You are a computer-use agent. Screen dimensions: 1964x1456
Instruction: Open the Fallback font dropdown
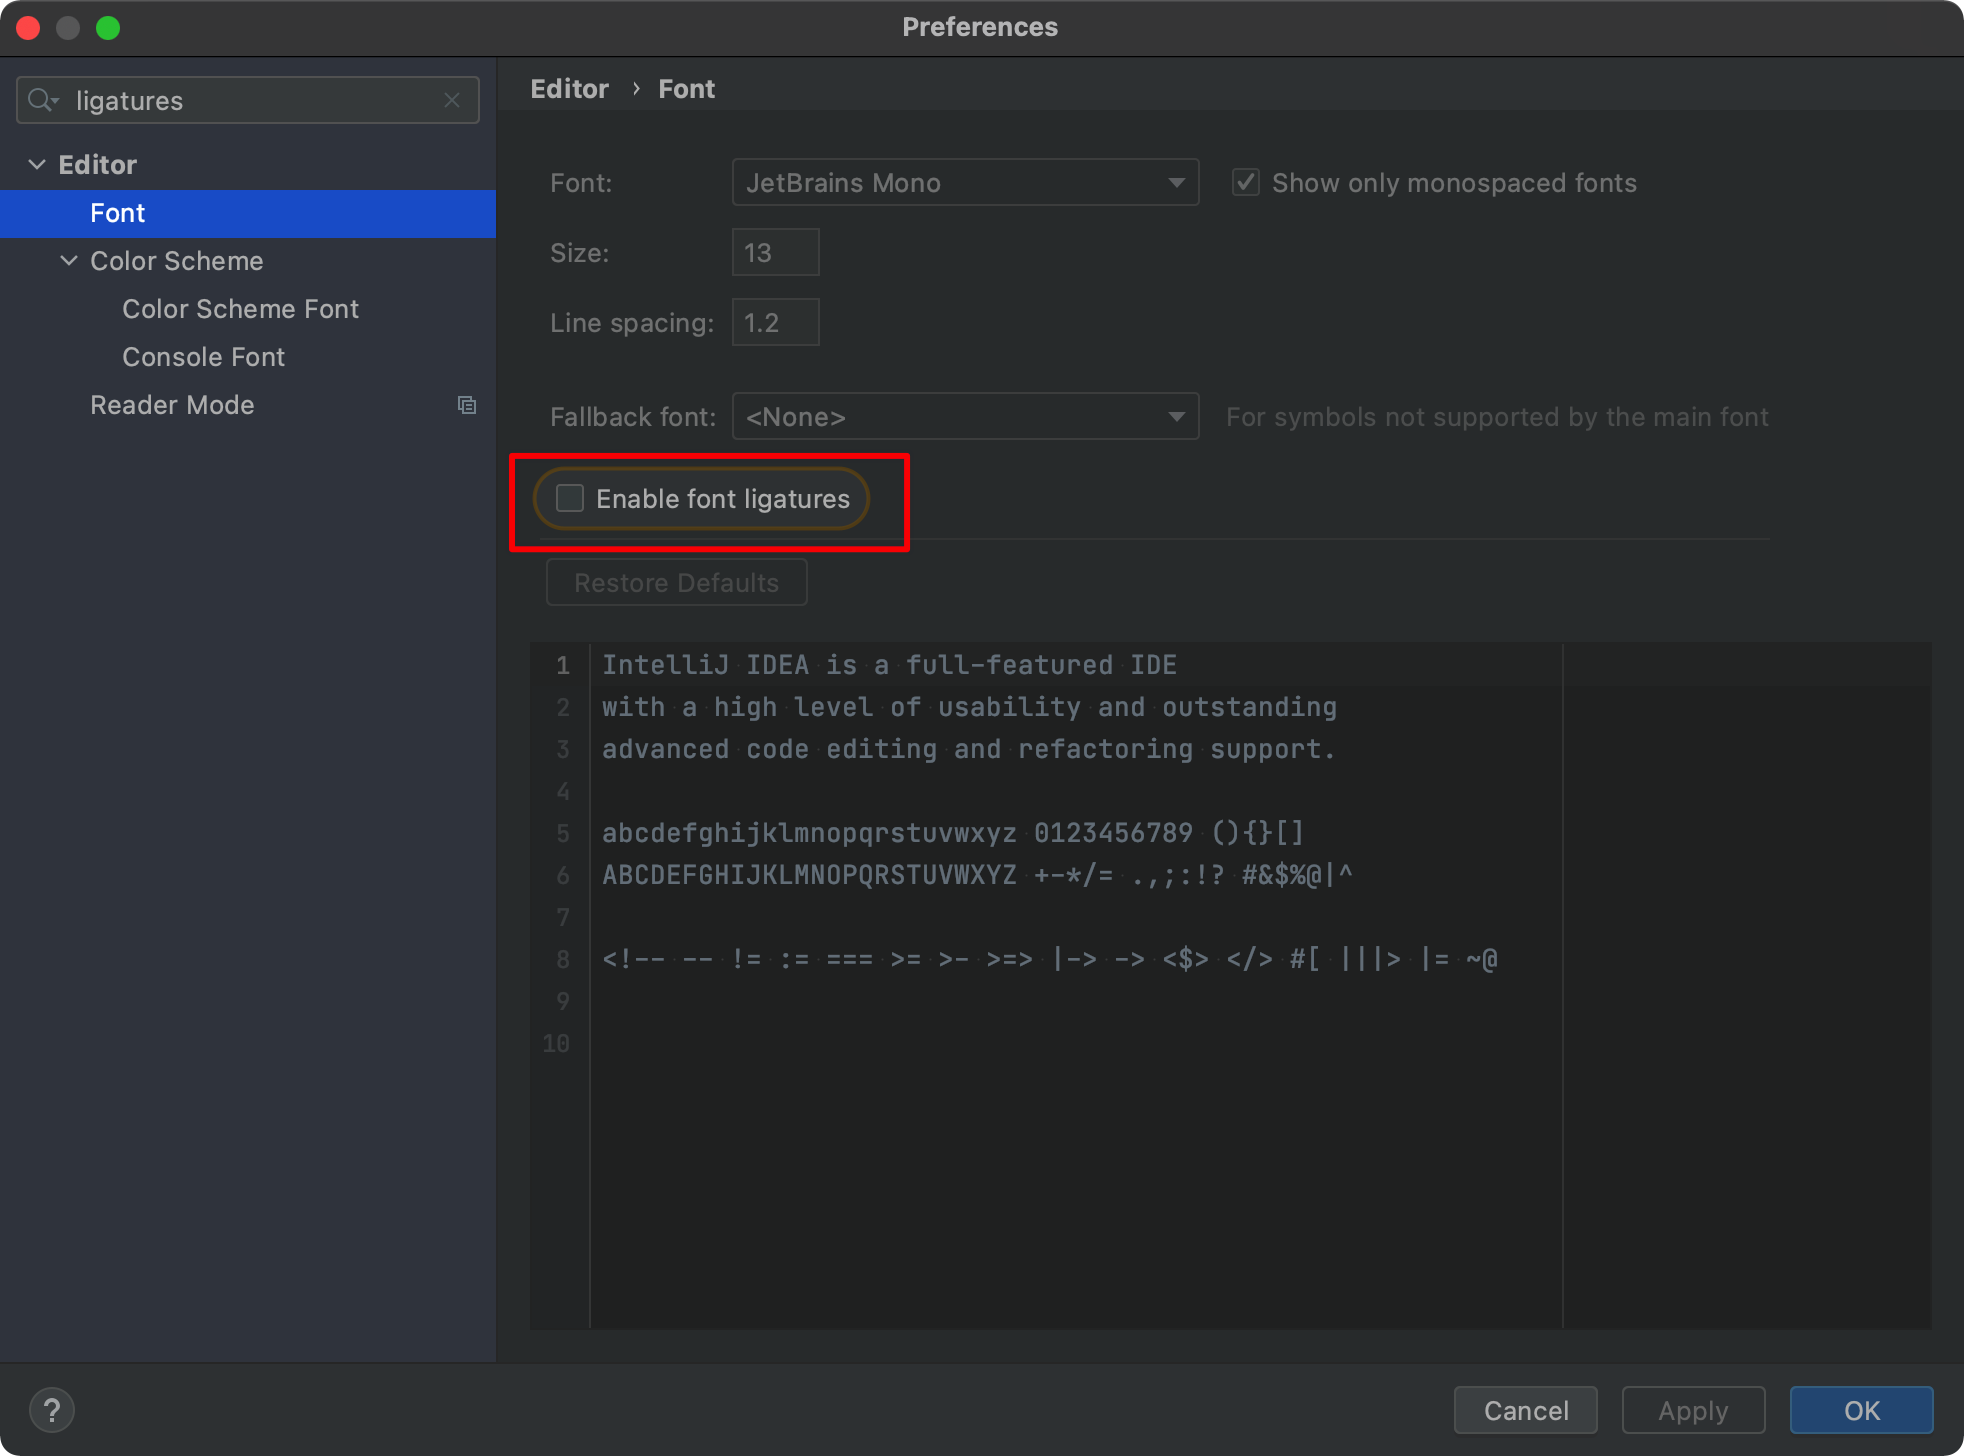pyautogui.click(x=965, y=416)
